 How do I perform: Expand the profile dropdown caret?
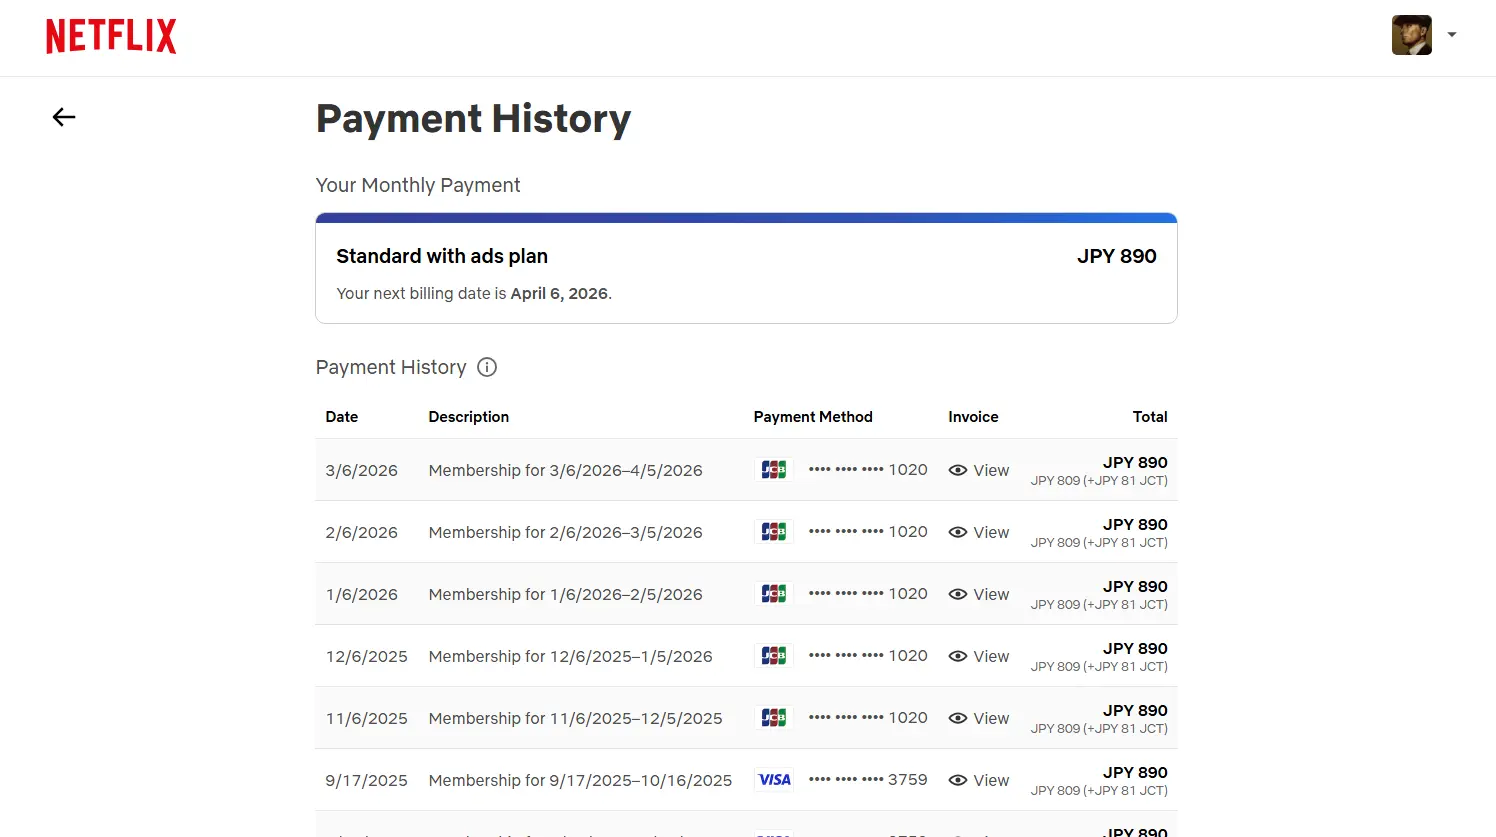[1452, 35]
